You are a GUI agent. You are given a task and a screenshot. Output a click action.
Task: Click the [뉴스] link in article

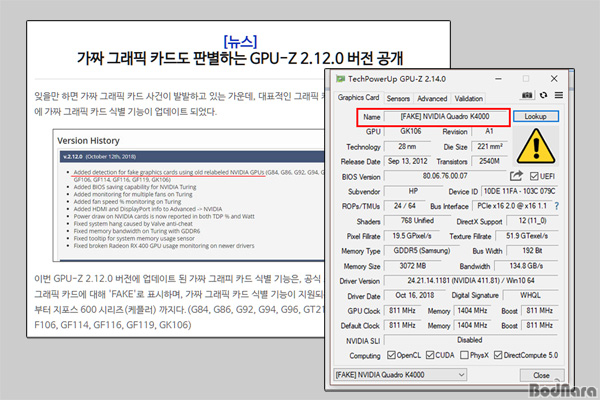(x=240, y=41)
